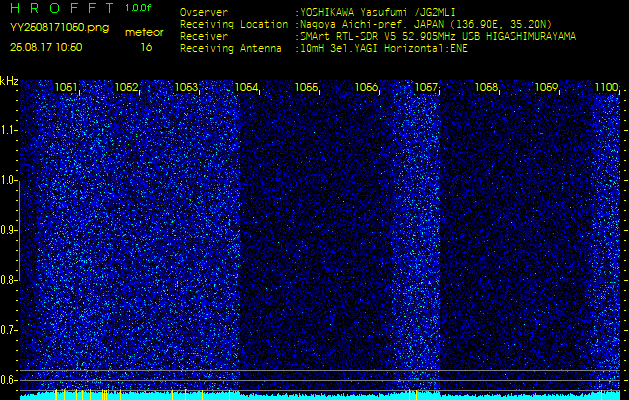Click the 1.0 frequency axis label
The image size is (629, 400).
tap(8, 181)
